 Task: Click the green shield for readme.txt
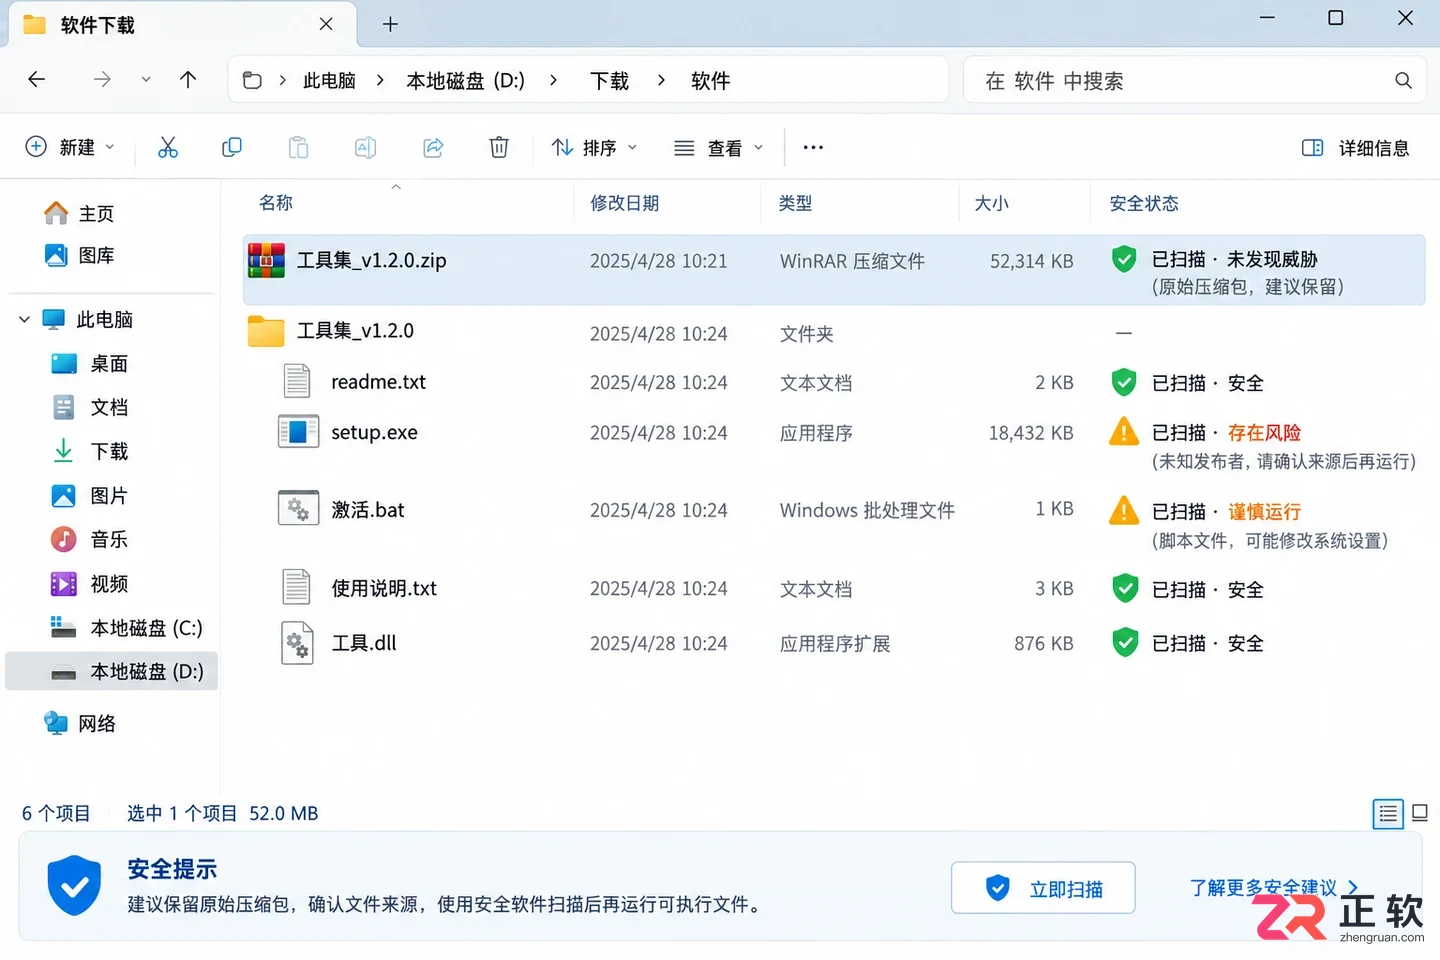[x=1124, y=382]
